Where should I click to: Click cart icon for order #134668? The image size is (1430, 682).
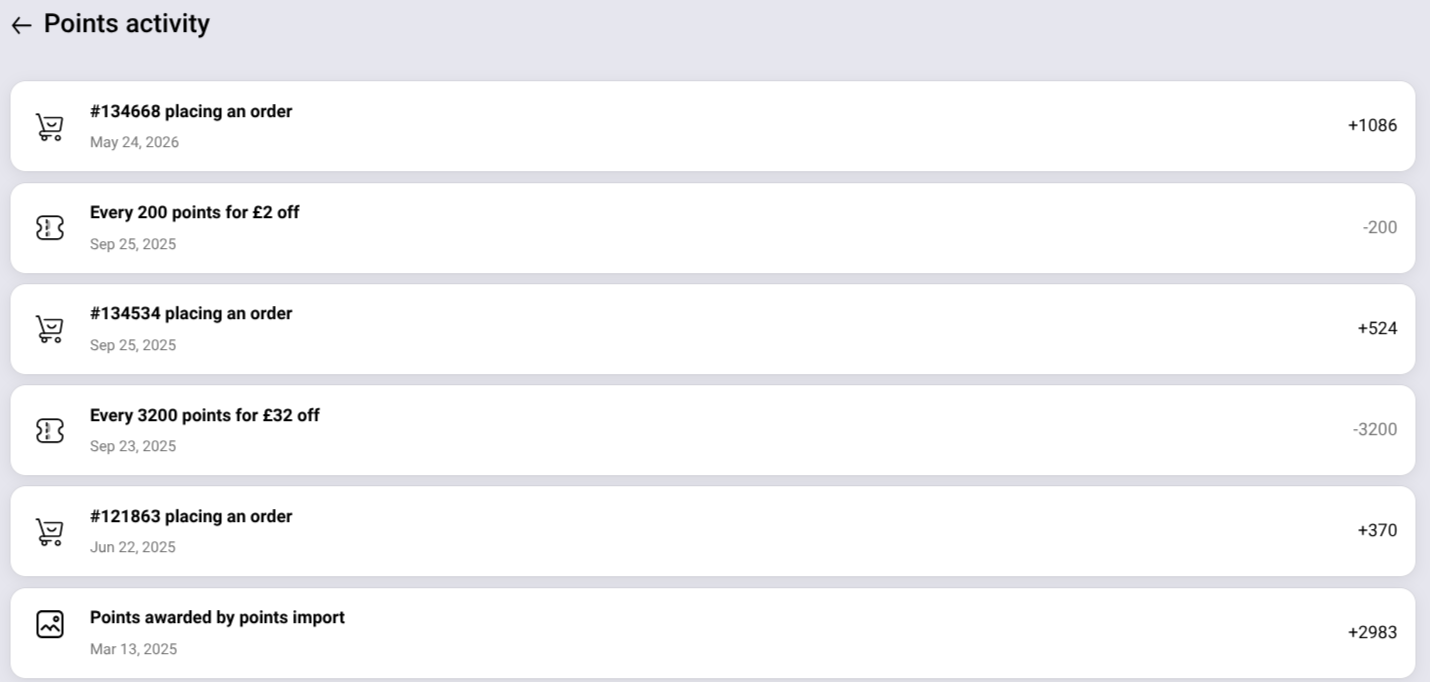(50, 127)
